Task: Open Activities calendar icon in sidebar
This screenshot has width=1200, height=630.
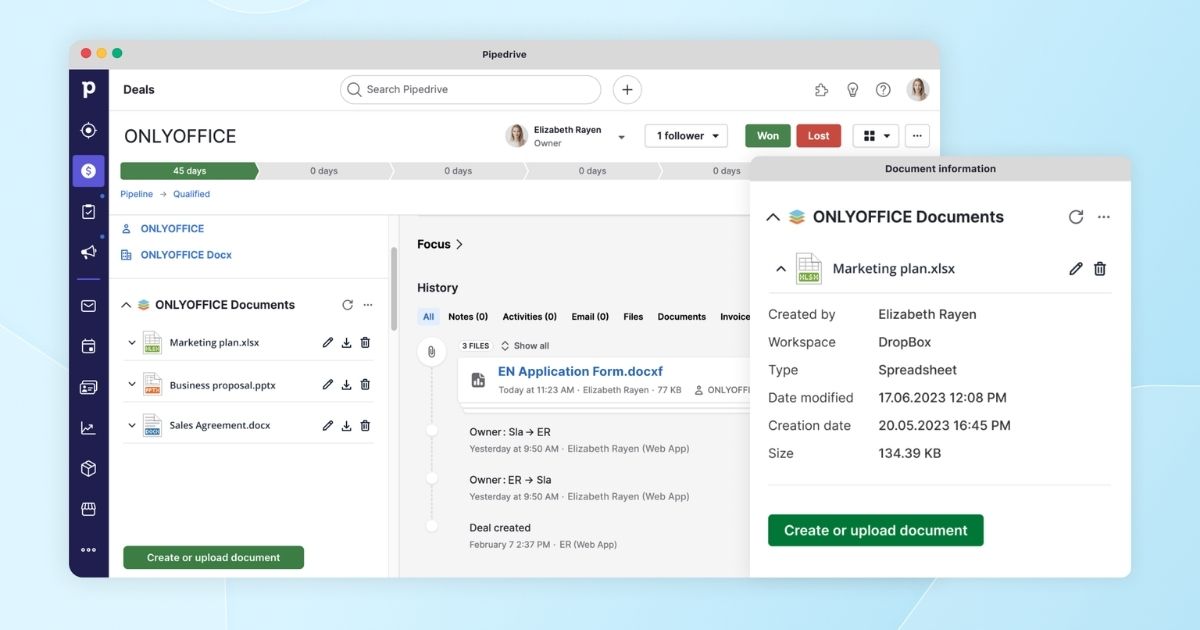Action: (88, 346)
